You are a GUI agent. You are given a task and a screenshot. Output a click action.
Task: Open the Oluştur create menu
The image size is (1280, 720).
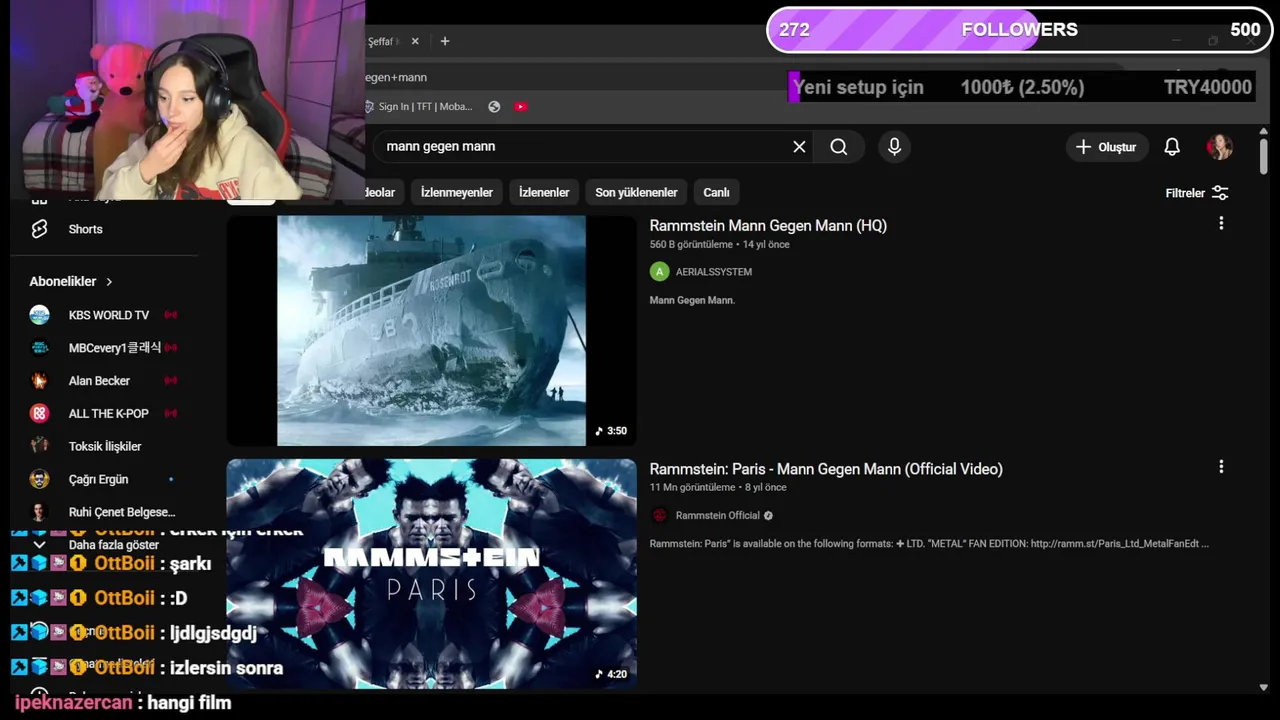[1106, 147]
